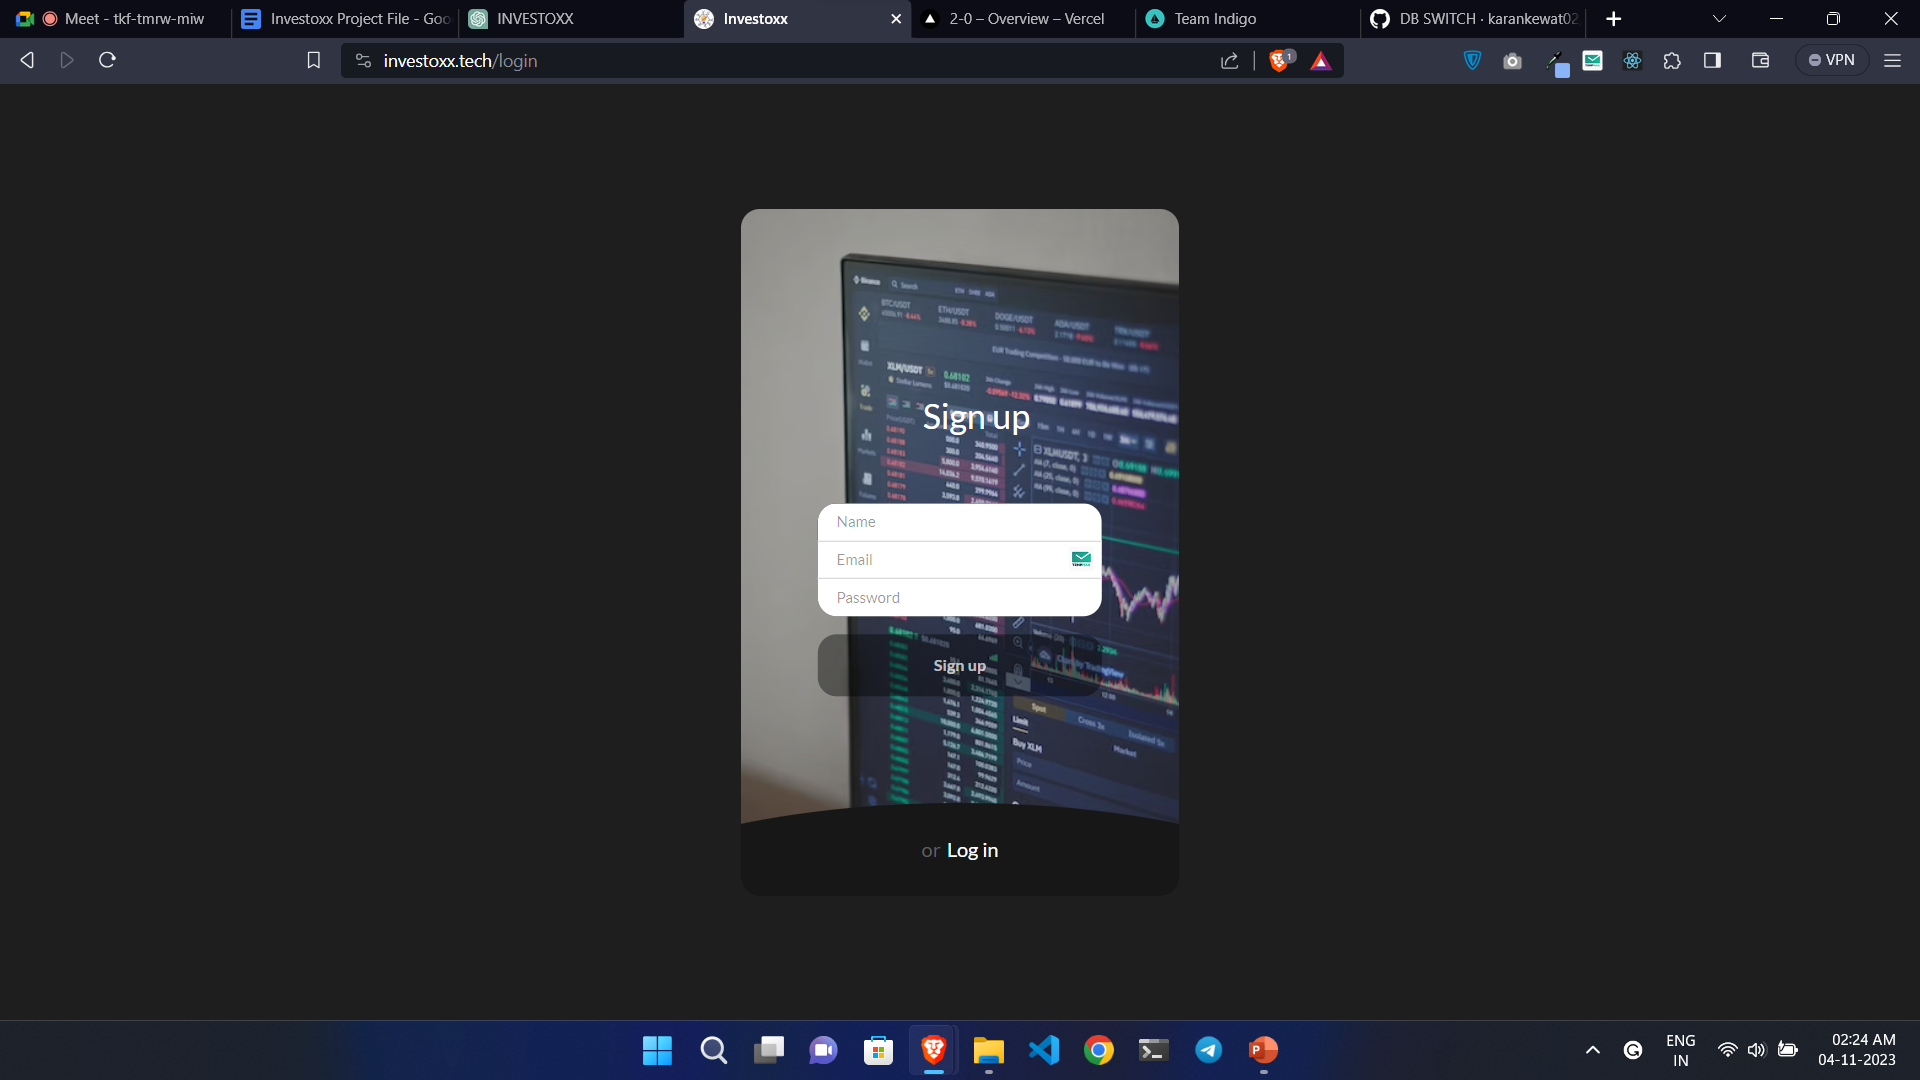This screenshot has width=1920, height=1080.
Task: Open the extensions puzzle piece menu
Action: 1672,61
